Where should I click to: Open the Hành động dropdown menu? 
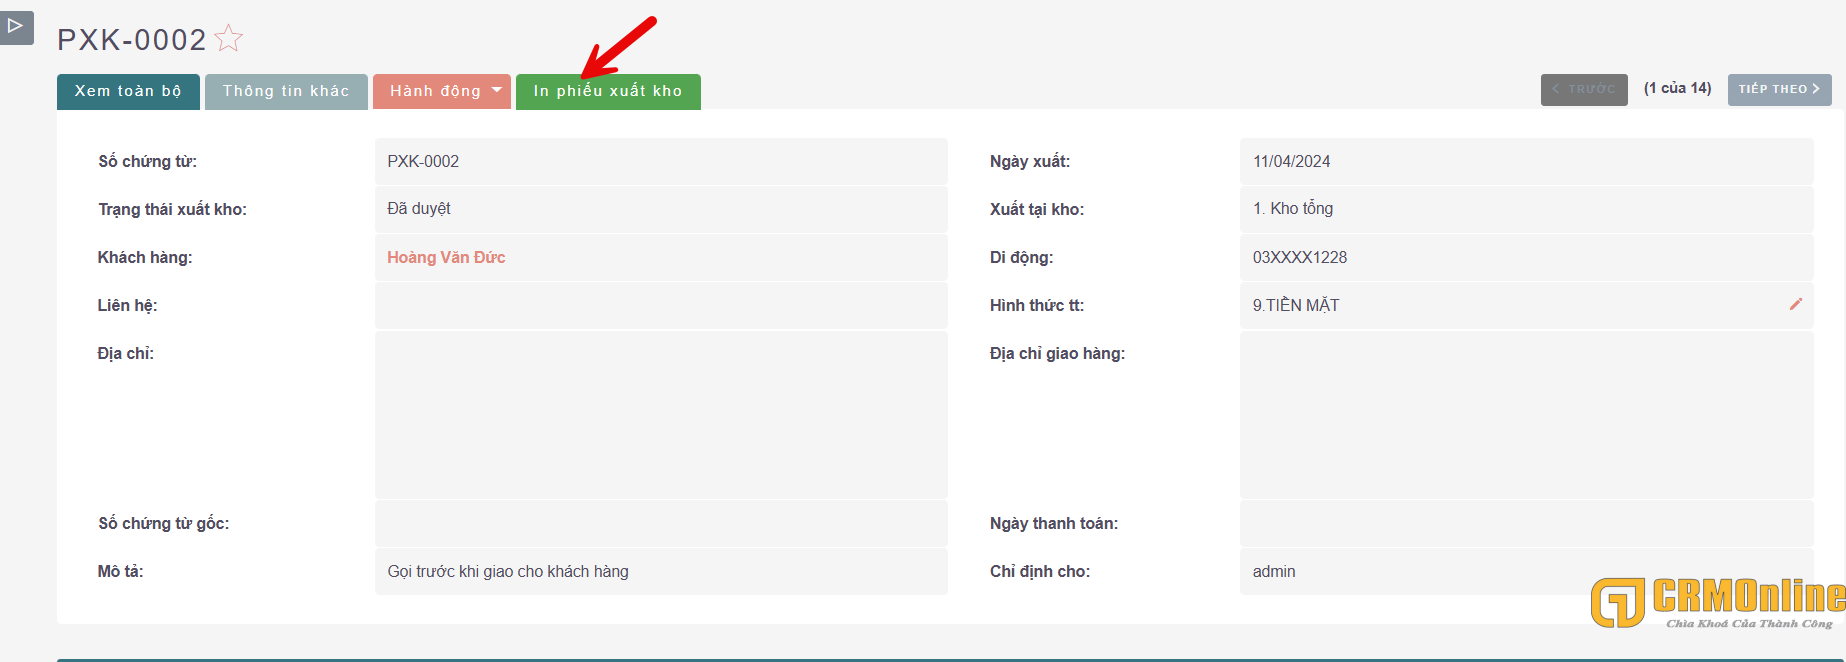tap(442, 91)
